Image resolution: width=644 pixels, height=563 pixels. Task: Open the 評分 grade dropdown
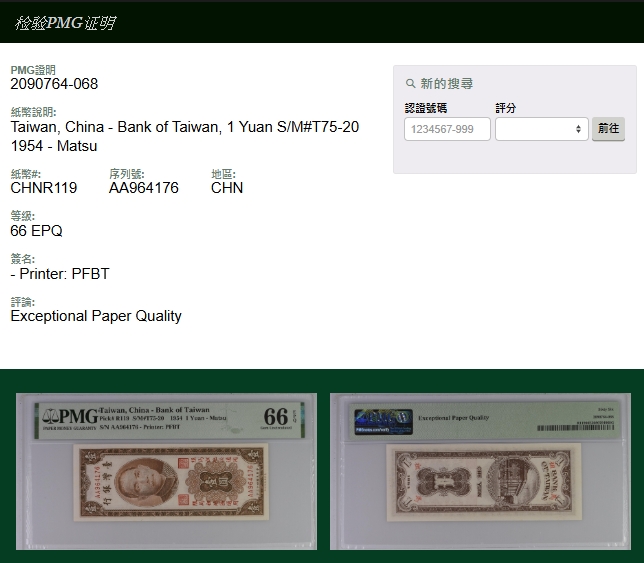[542, 129]
